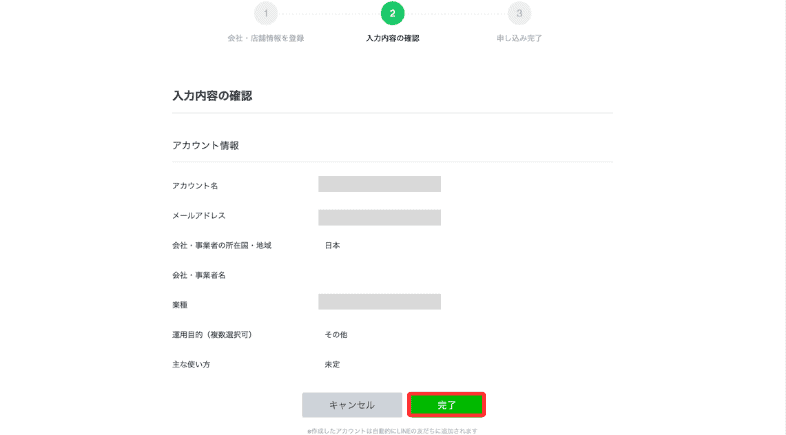This screenshot has height=435, width=786.
Task: Click the 運用目的(複数選択可) label
Action: tap(212, 335)
